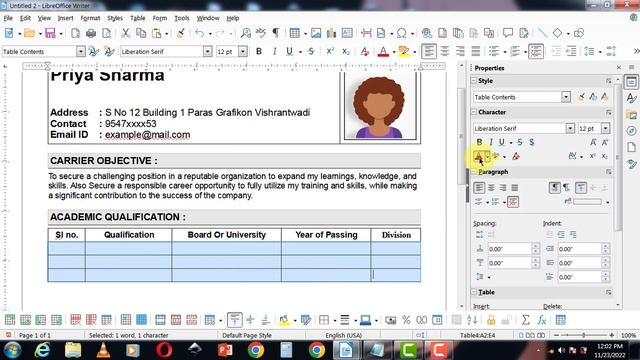The image size is (640, 360).
Task: Collapse the Character panel section
Action: pos(474,112)
